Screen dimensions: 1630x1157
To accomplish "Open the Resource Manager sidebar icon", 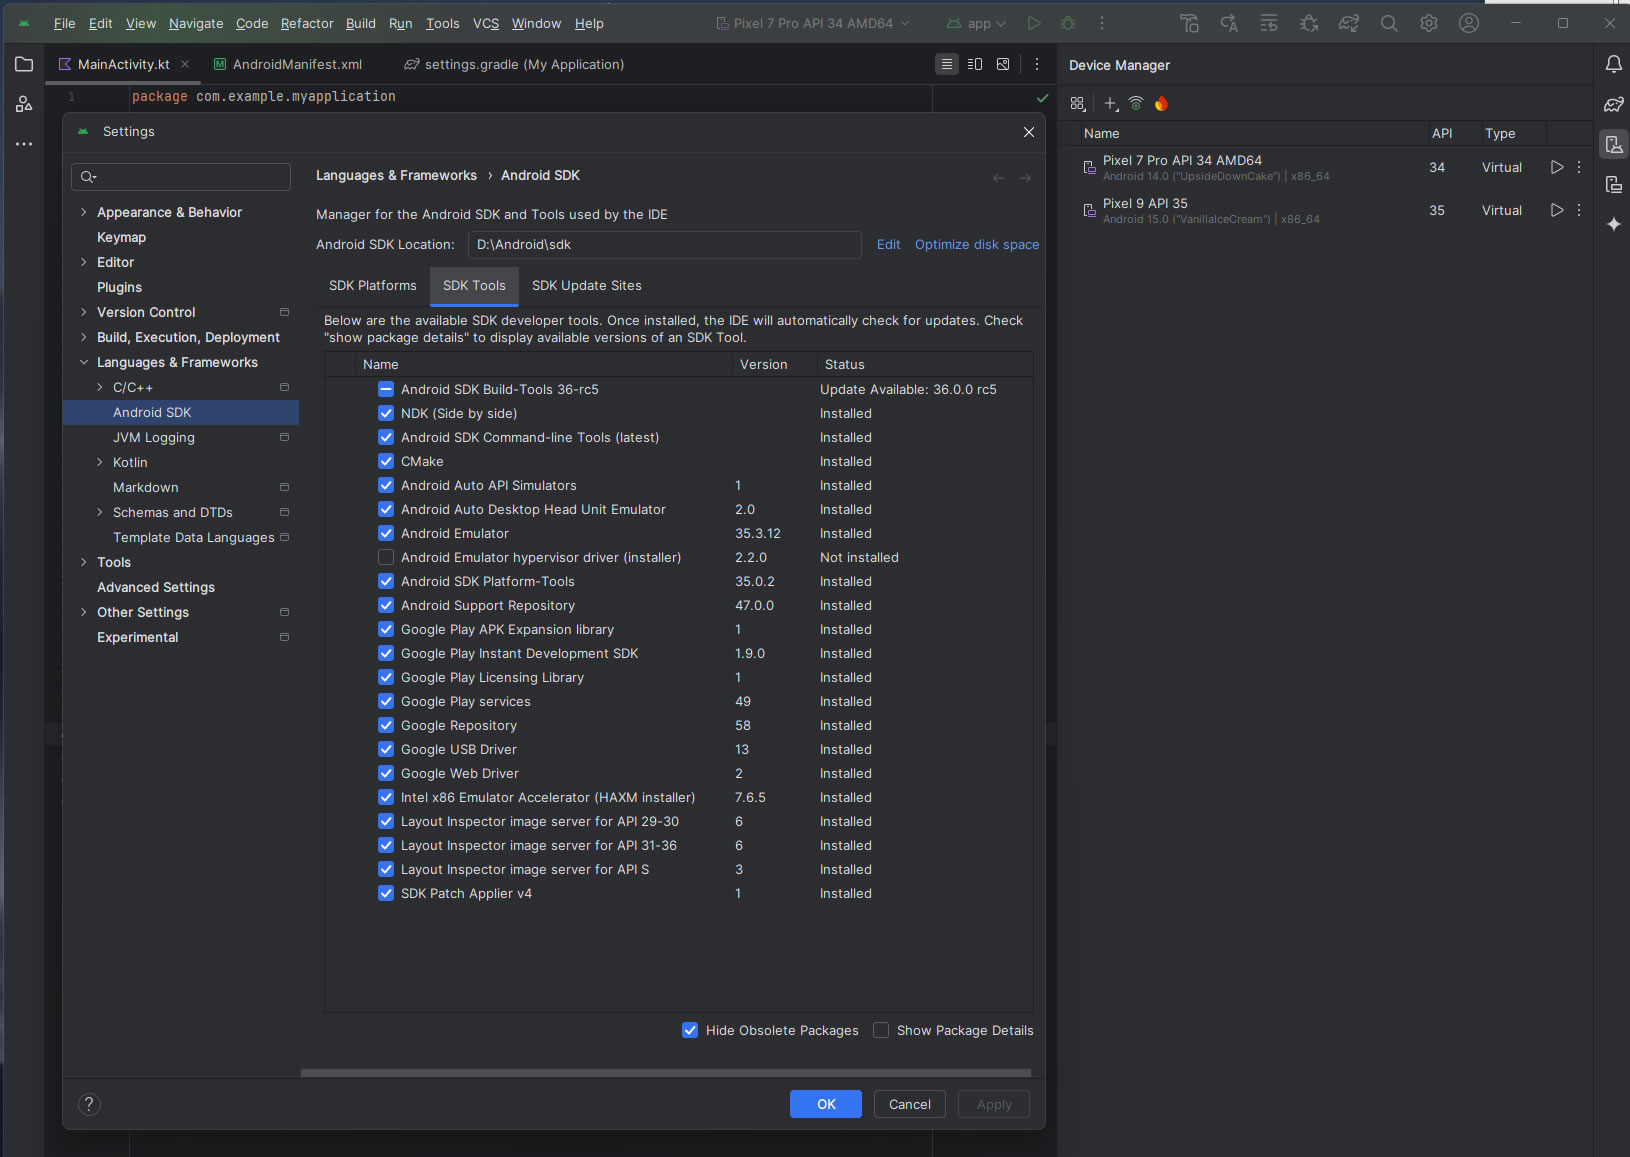I will coord(24,104).
